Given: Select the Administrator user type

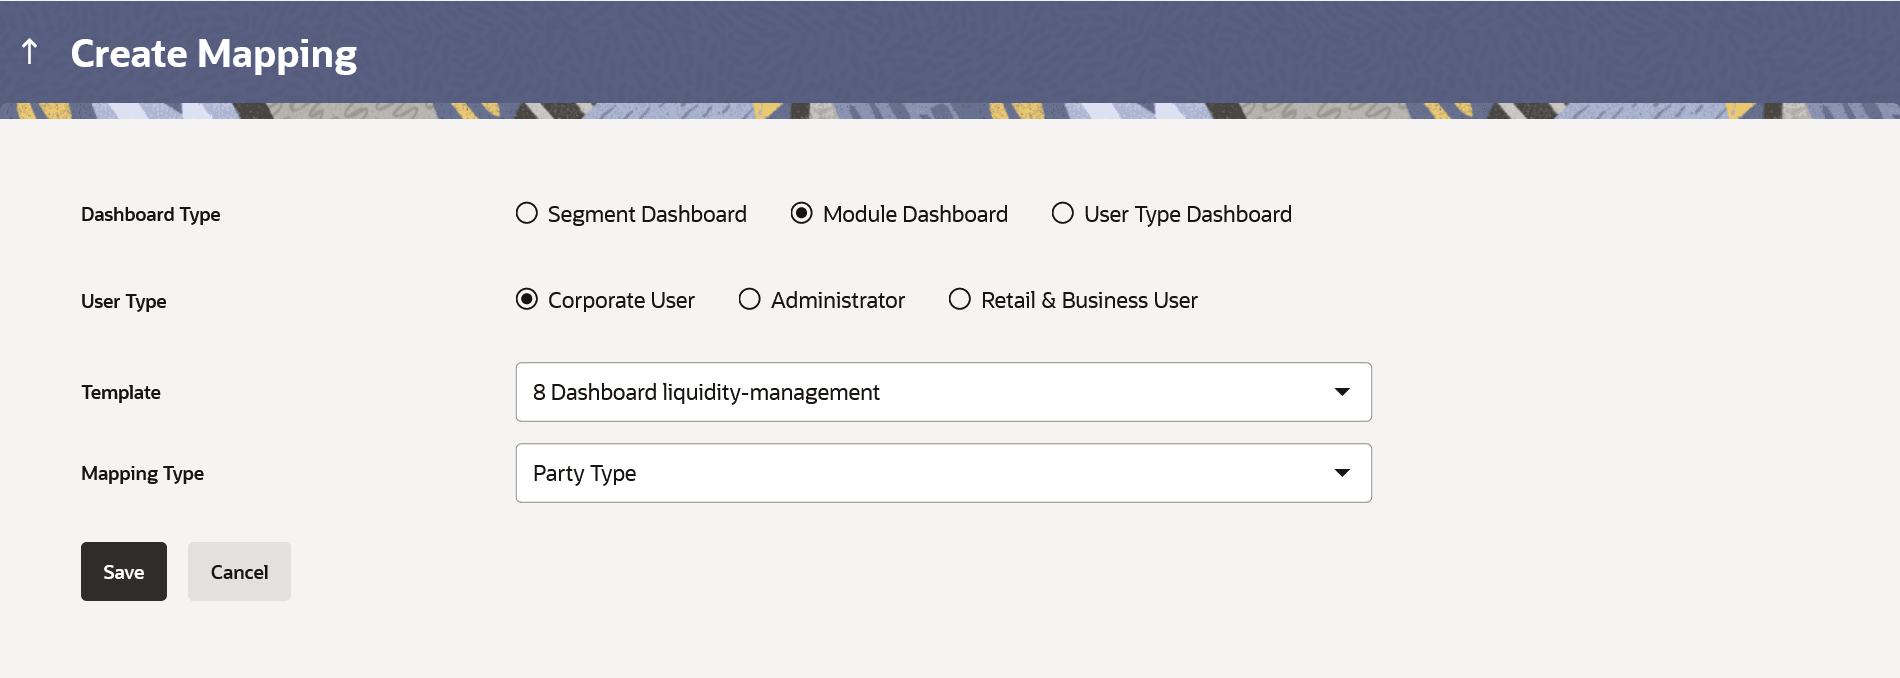Looking at the screenshot, I should click(x=750, y=299).
